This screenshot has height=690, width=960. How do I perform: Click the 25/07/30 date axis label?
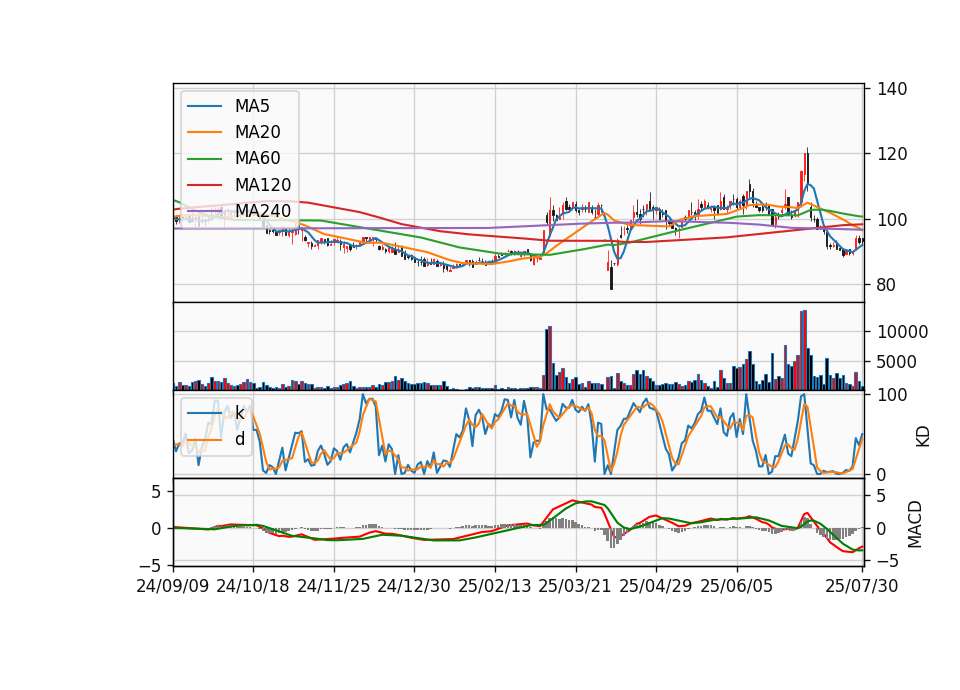(861, 586)
